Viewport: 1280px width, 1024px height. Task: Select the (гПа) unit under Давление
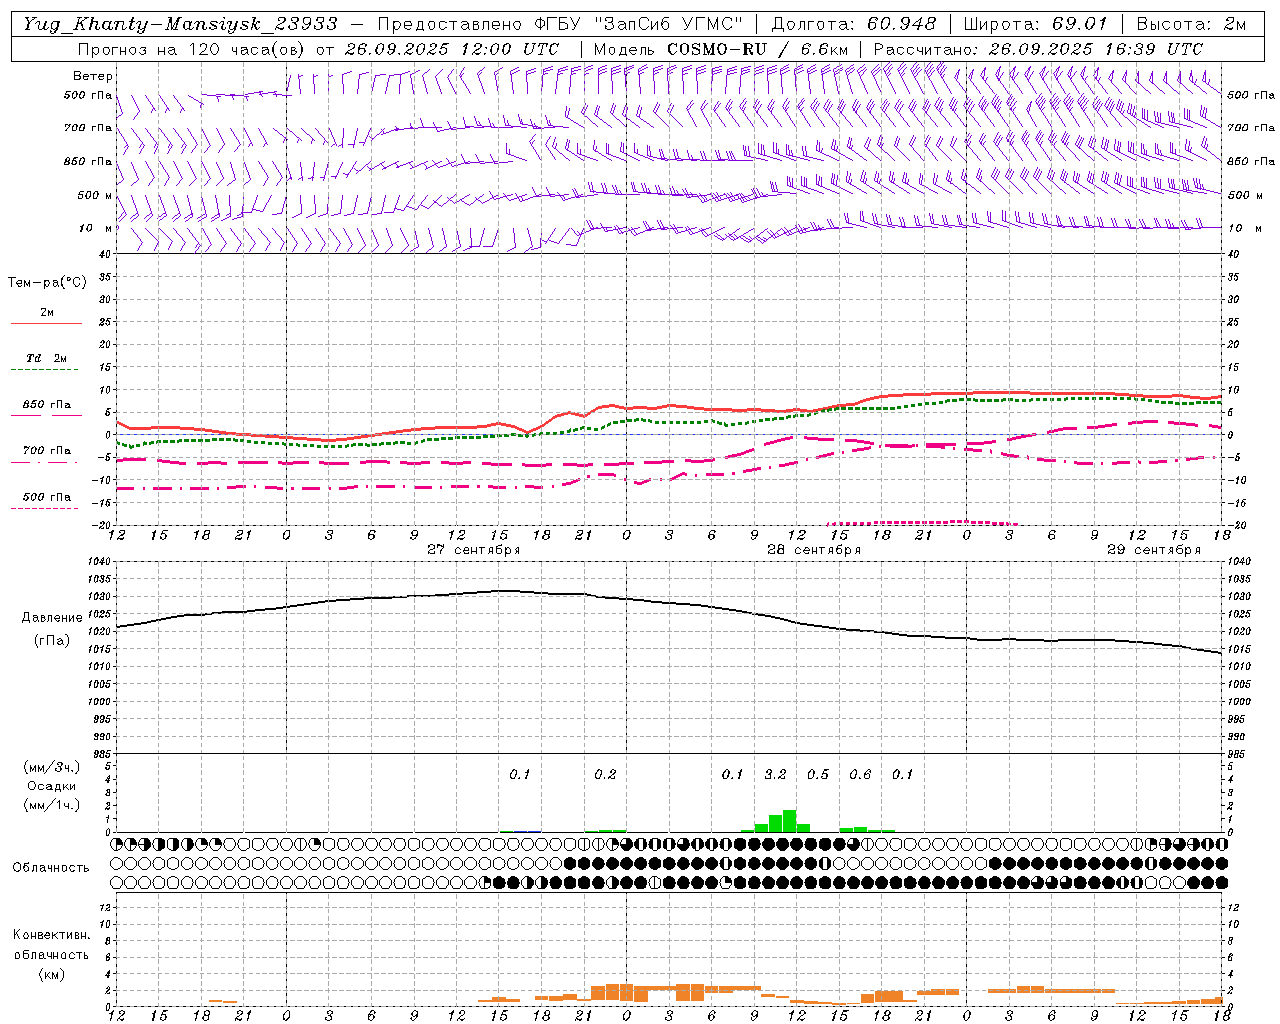(x=52, y=640)
